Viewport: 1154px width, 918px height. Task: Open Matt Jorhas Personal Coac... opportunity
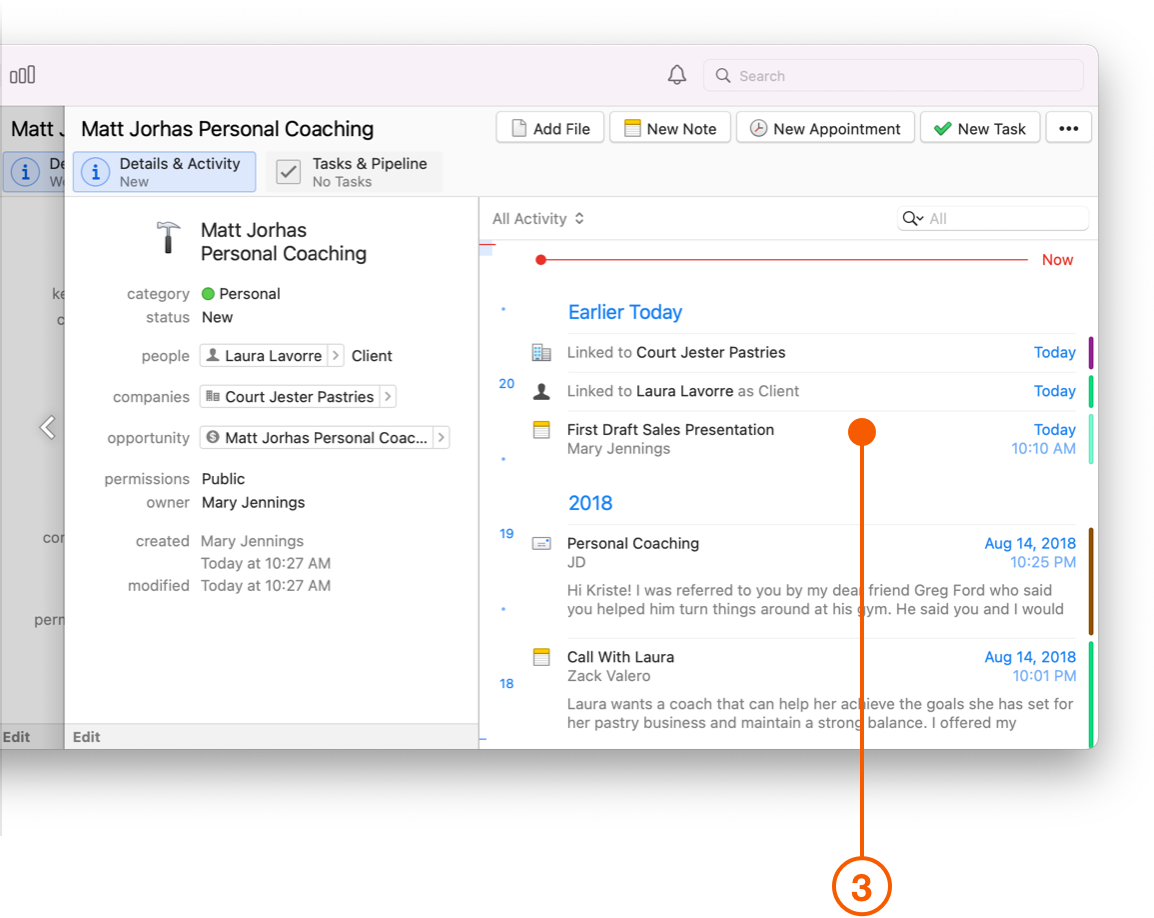click(x=316, y=438)
